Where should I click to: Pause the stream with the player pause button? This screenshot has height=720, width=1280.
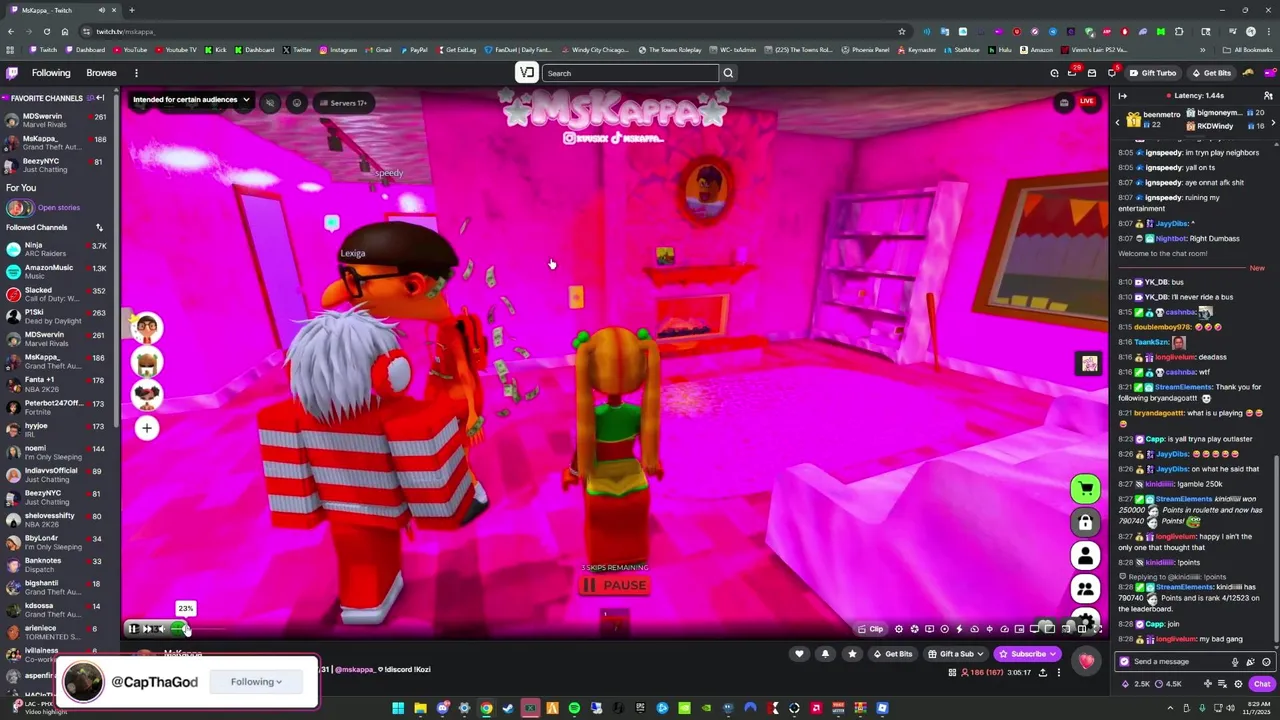[x=133, y=628]
